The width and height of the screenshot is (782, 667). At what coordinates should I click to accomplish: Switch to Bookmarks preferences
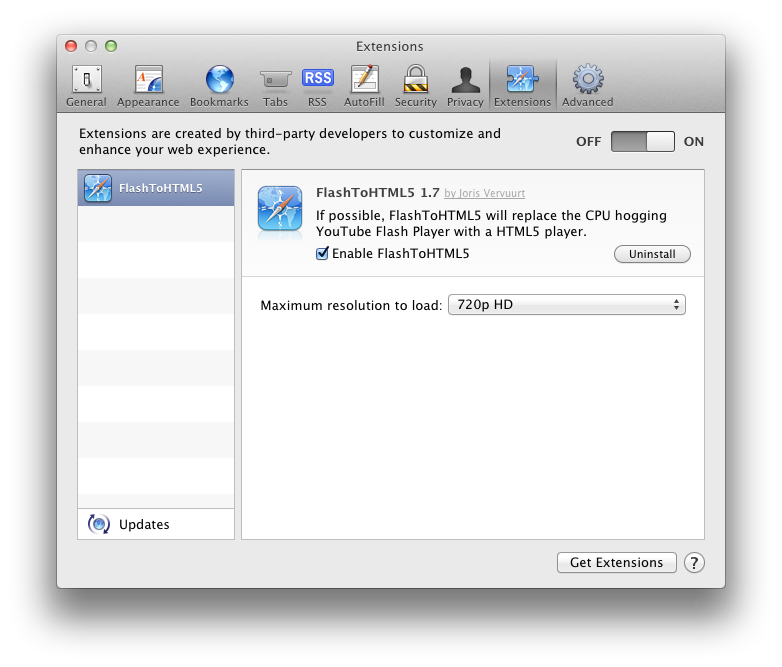coord(219,85)
